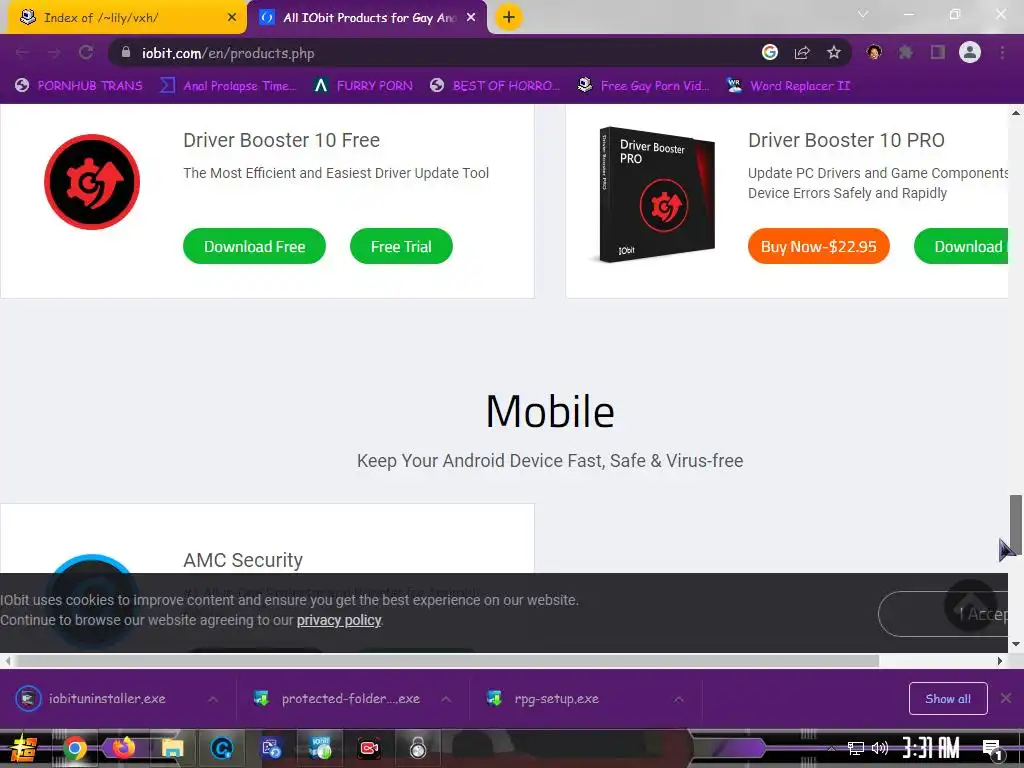Open the Chrome three-dot menu
This screenshot has width=1024, height=768.
[x=1002, y=53]
